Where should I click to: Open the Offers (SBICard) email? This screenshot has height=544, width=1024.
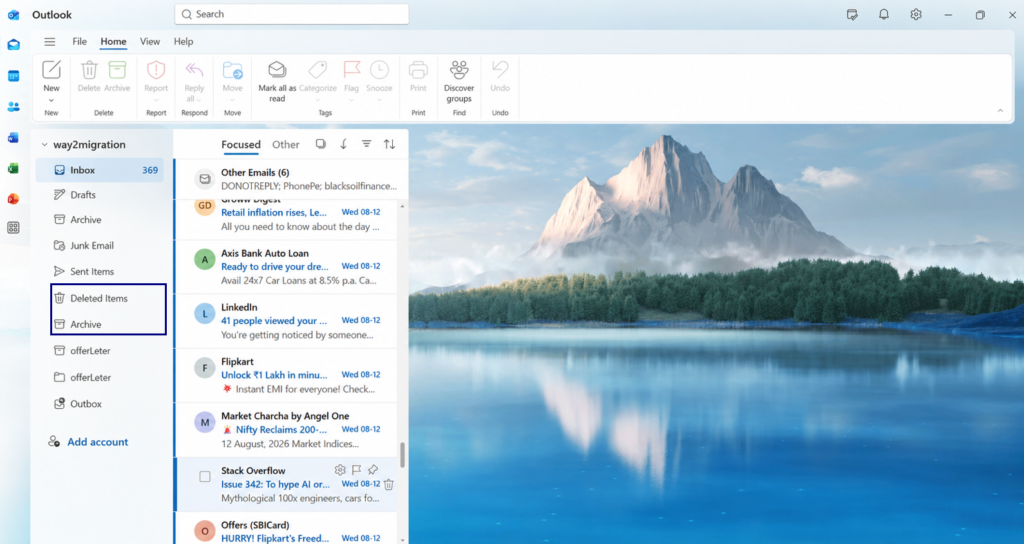tap(286, 528)
